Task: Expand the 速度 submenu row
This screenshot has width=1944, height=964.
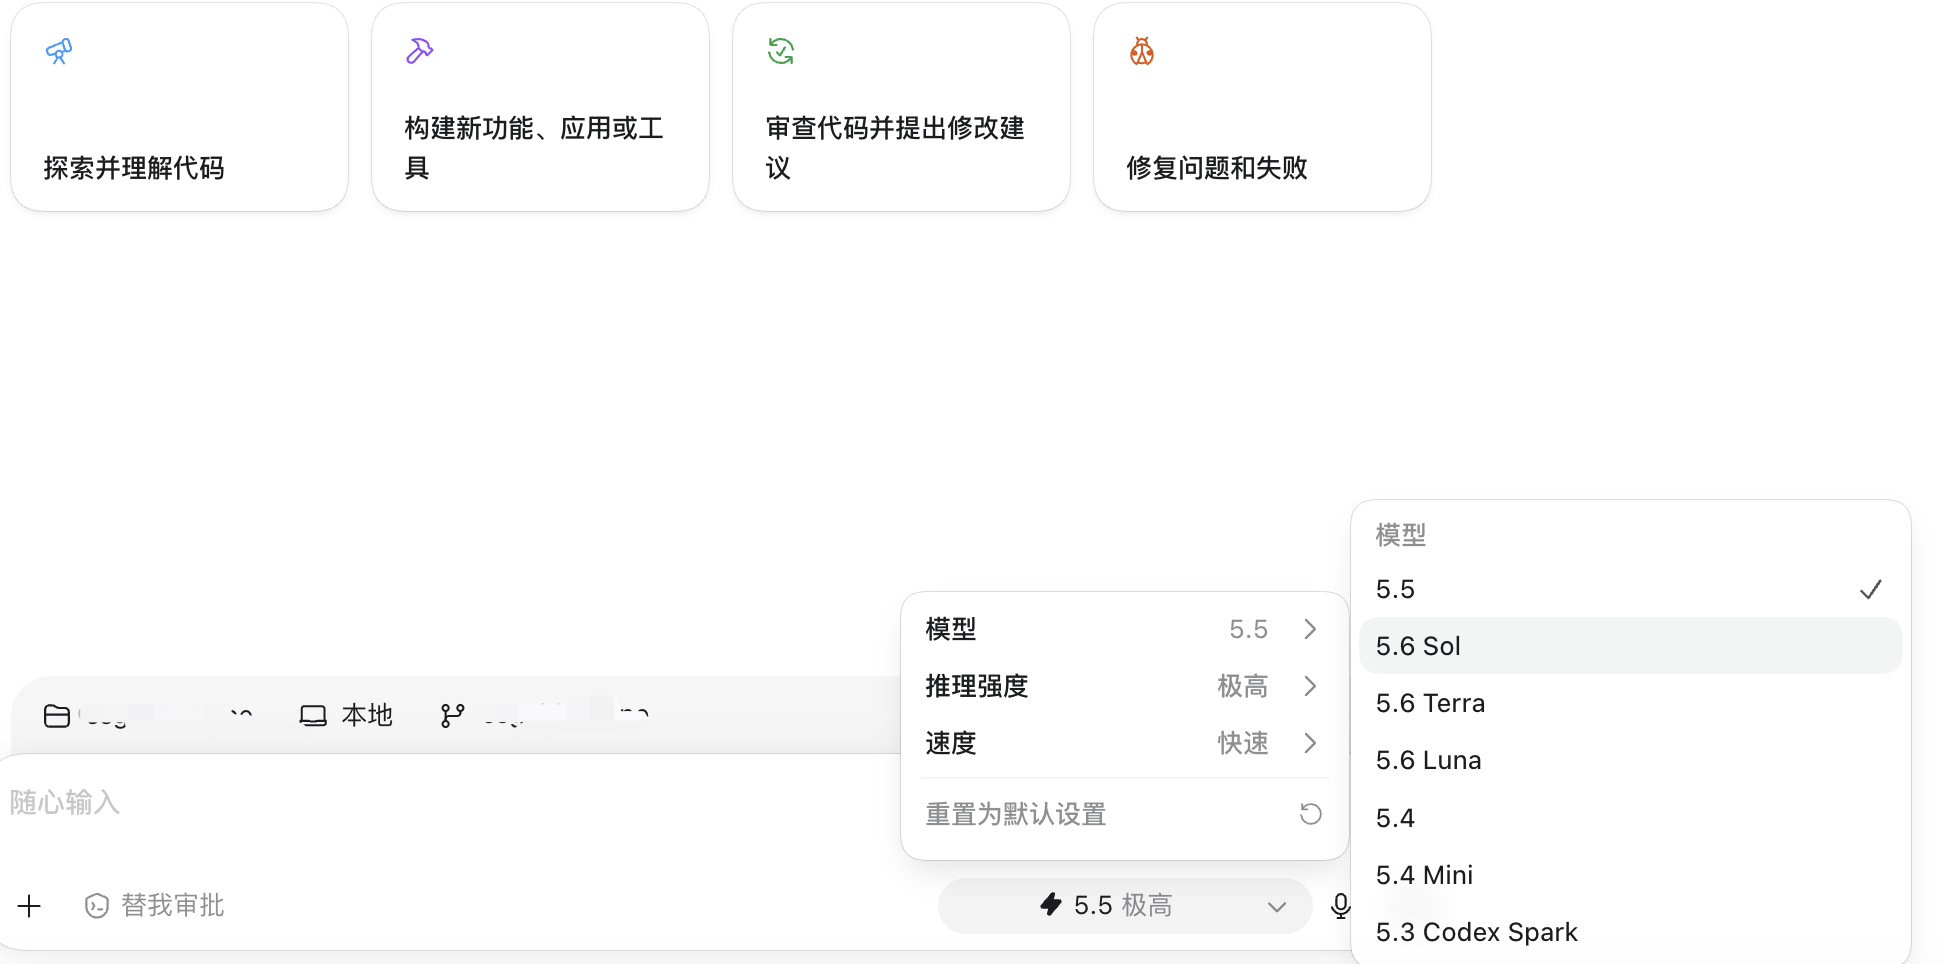Action: click(1125, 743)
